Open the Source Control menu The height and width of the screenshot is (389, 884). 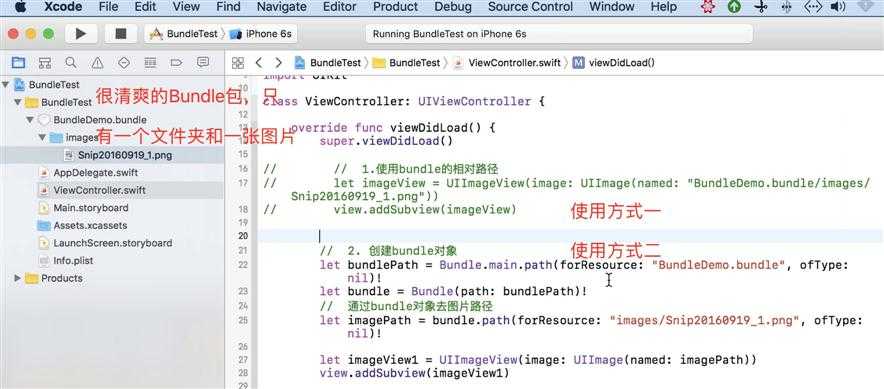point(531,7)
